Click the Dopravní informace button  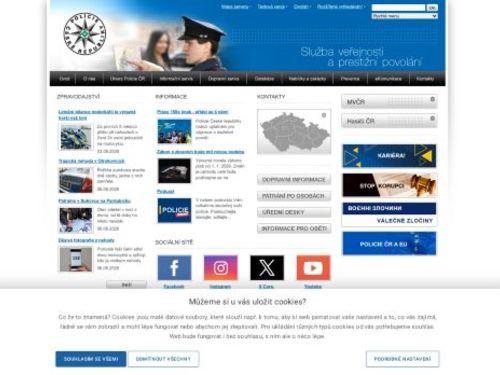point(294,180)
